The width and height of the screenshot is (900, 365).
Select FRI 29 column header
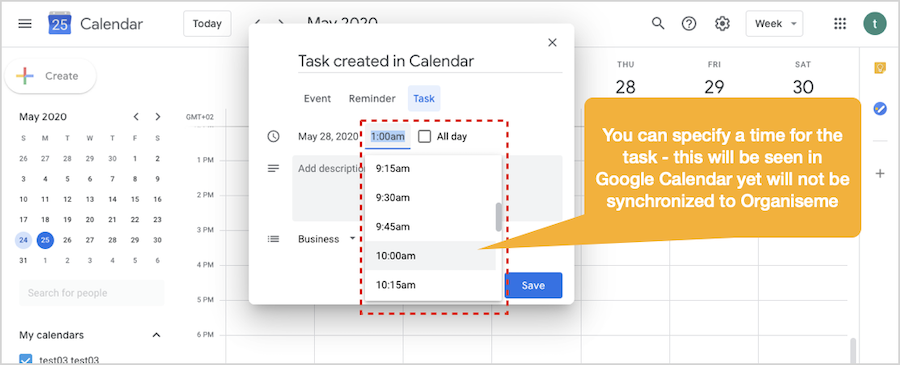coord(714,79)
